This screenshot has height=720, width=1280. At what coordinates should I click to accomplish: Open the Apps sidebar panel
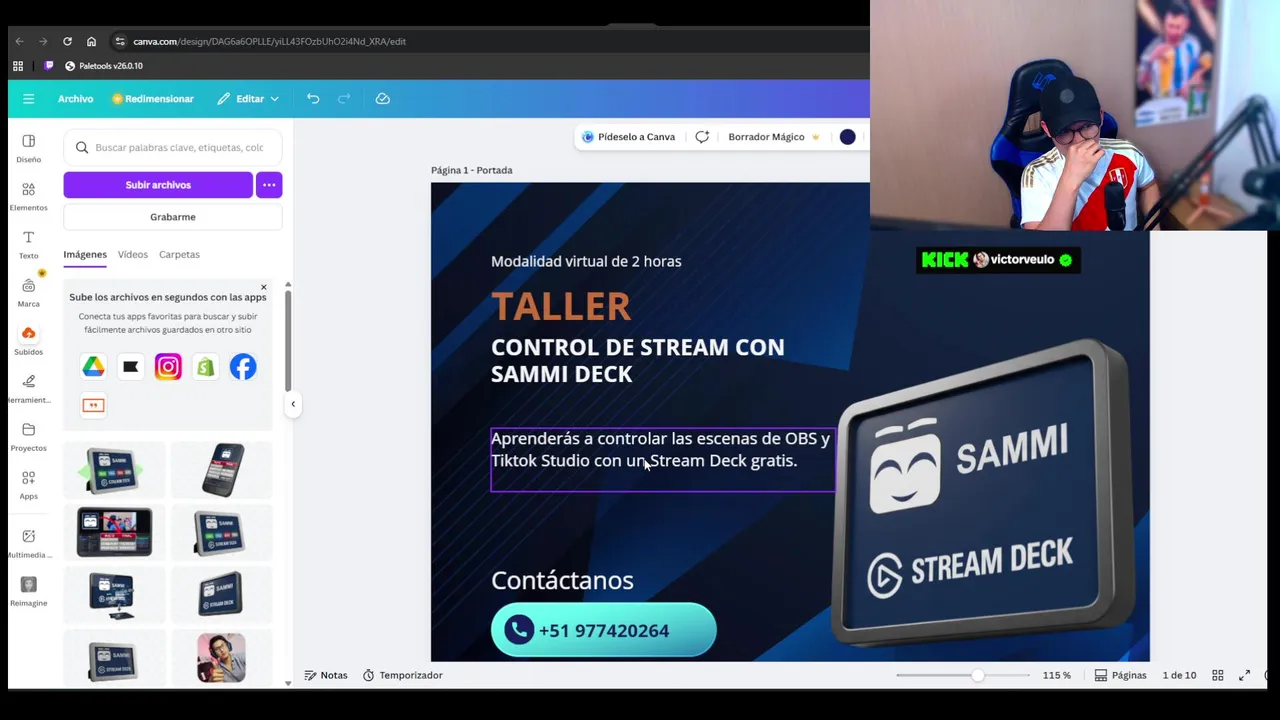pyautogui.click(x=28, y=484)
